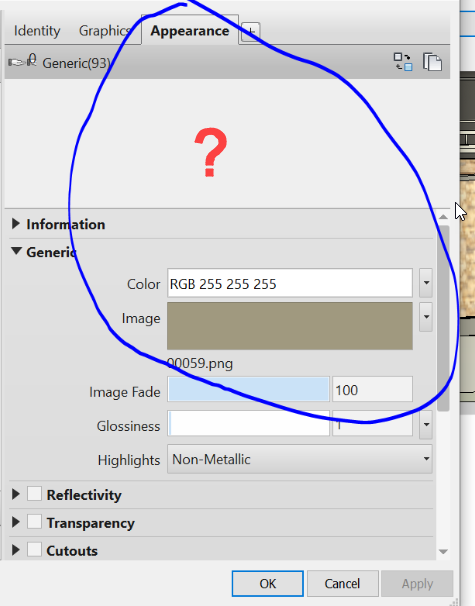Click the scrollbar down arrow
475x606 pixels.
coord(443,552)
